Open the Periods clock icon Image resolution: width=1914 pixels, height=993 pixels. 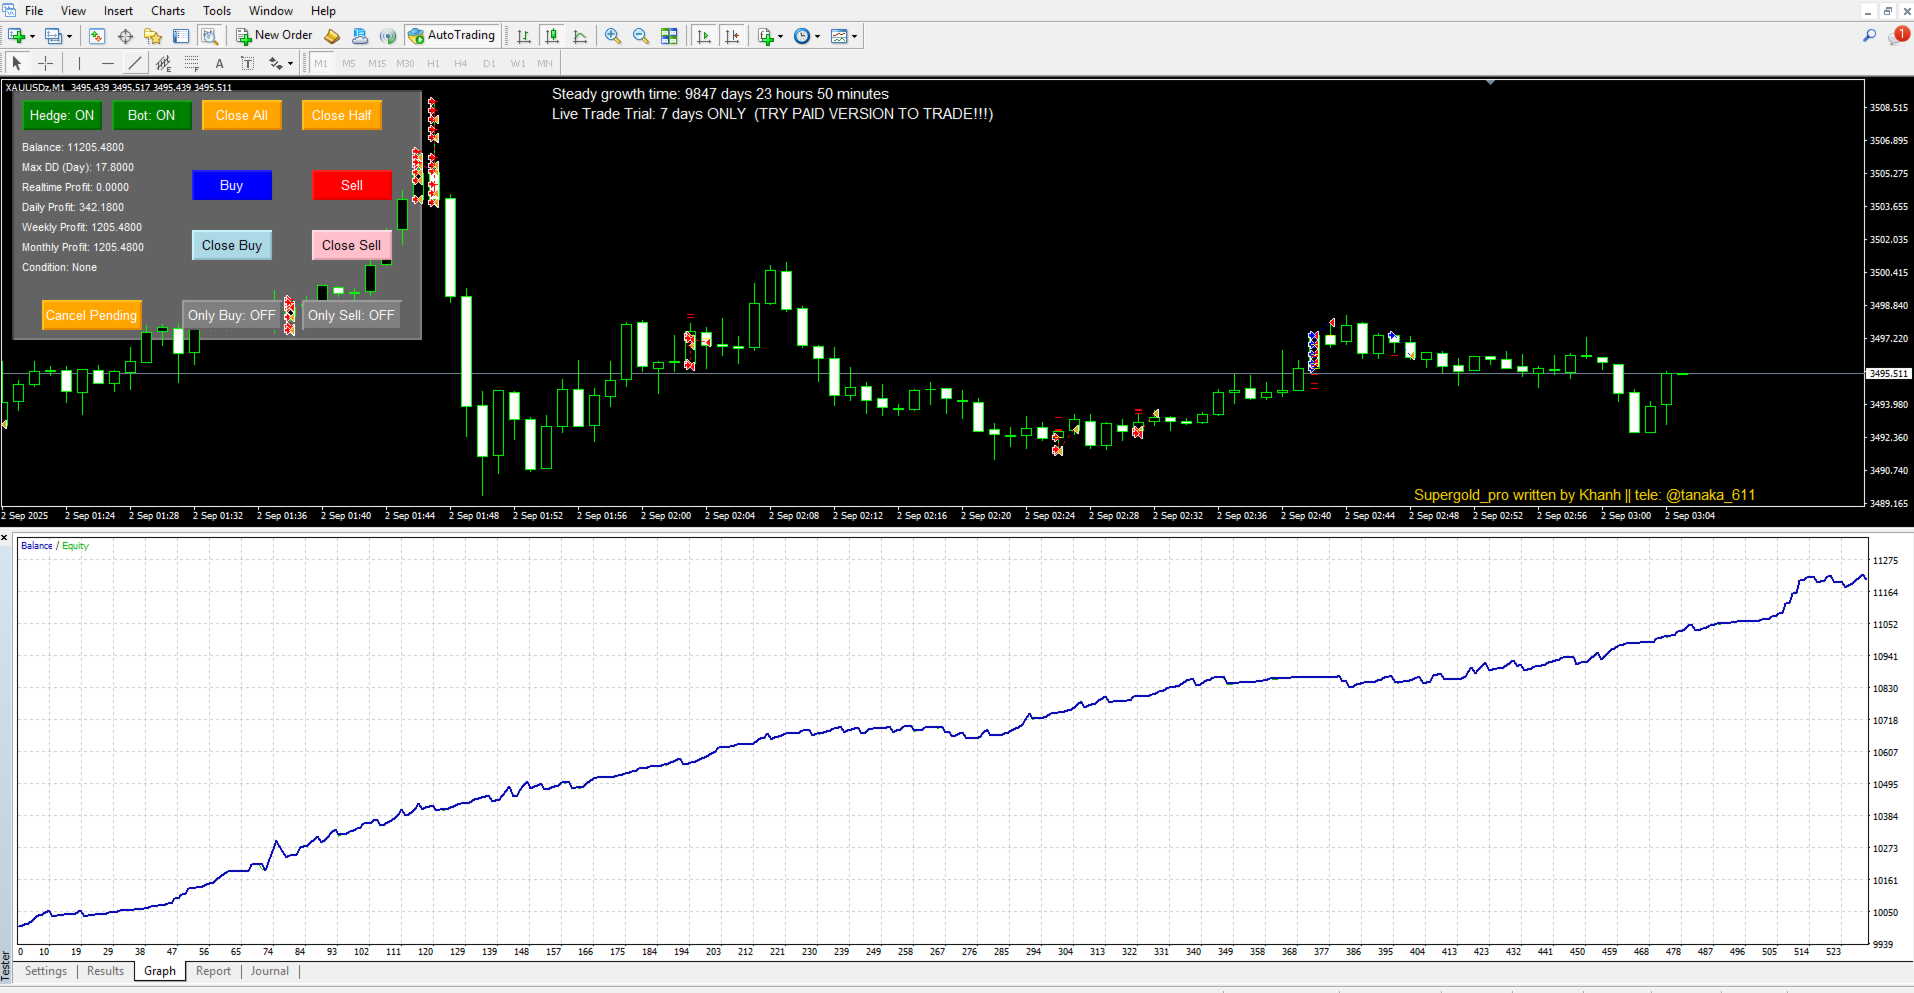pyautogui.click(x=802, y=36)
